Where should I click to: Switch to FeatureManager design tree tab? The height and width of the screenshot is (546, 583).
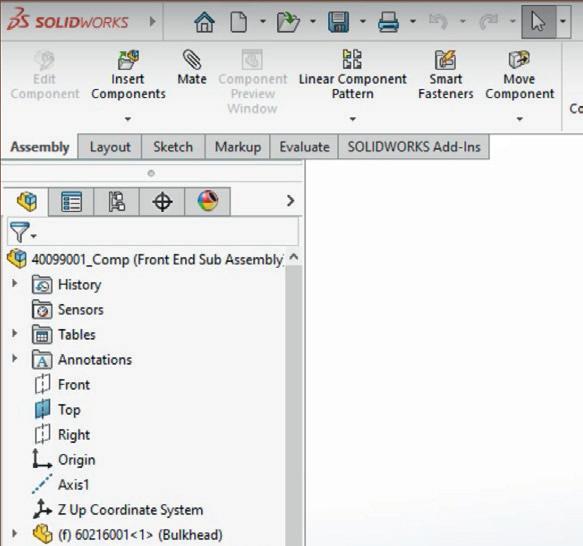click(x=26, y=201)
